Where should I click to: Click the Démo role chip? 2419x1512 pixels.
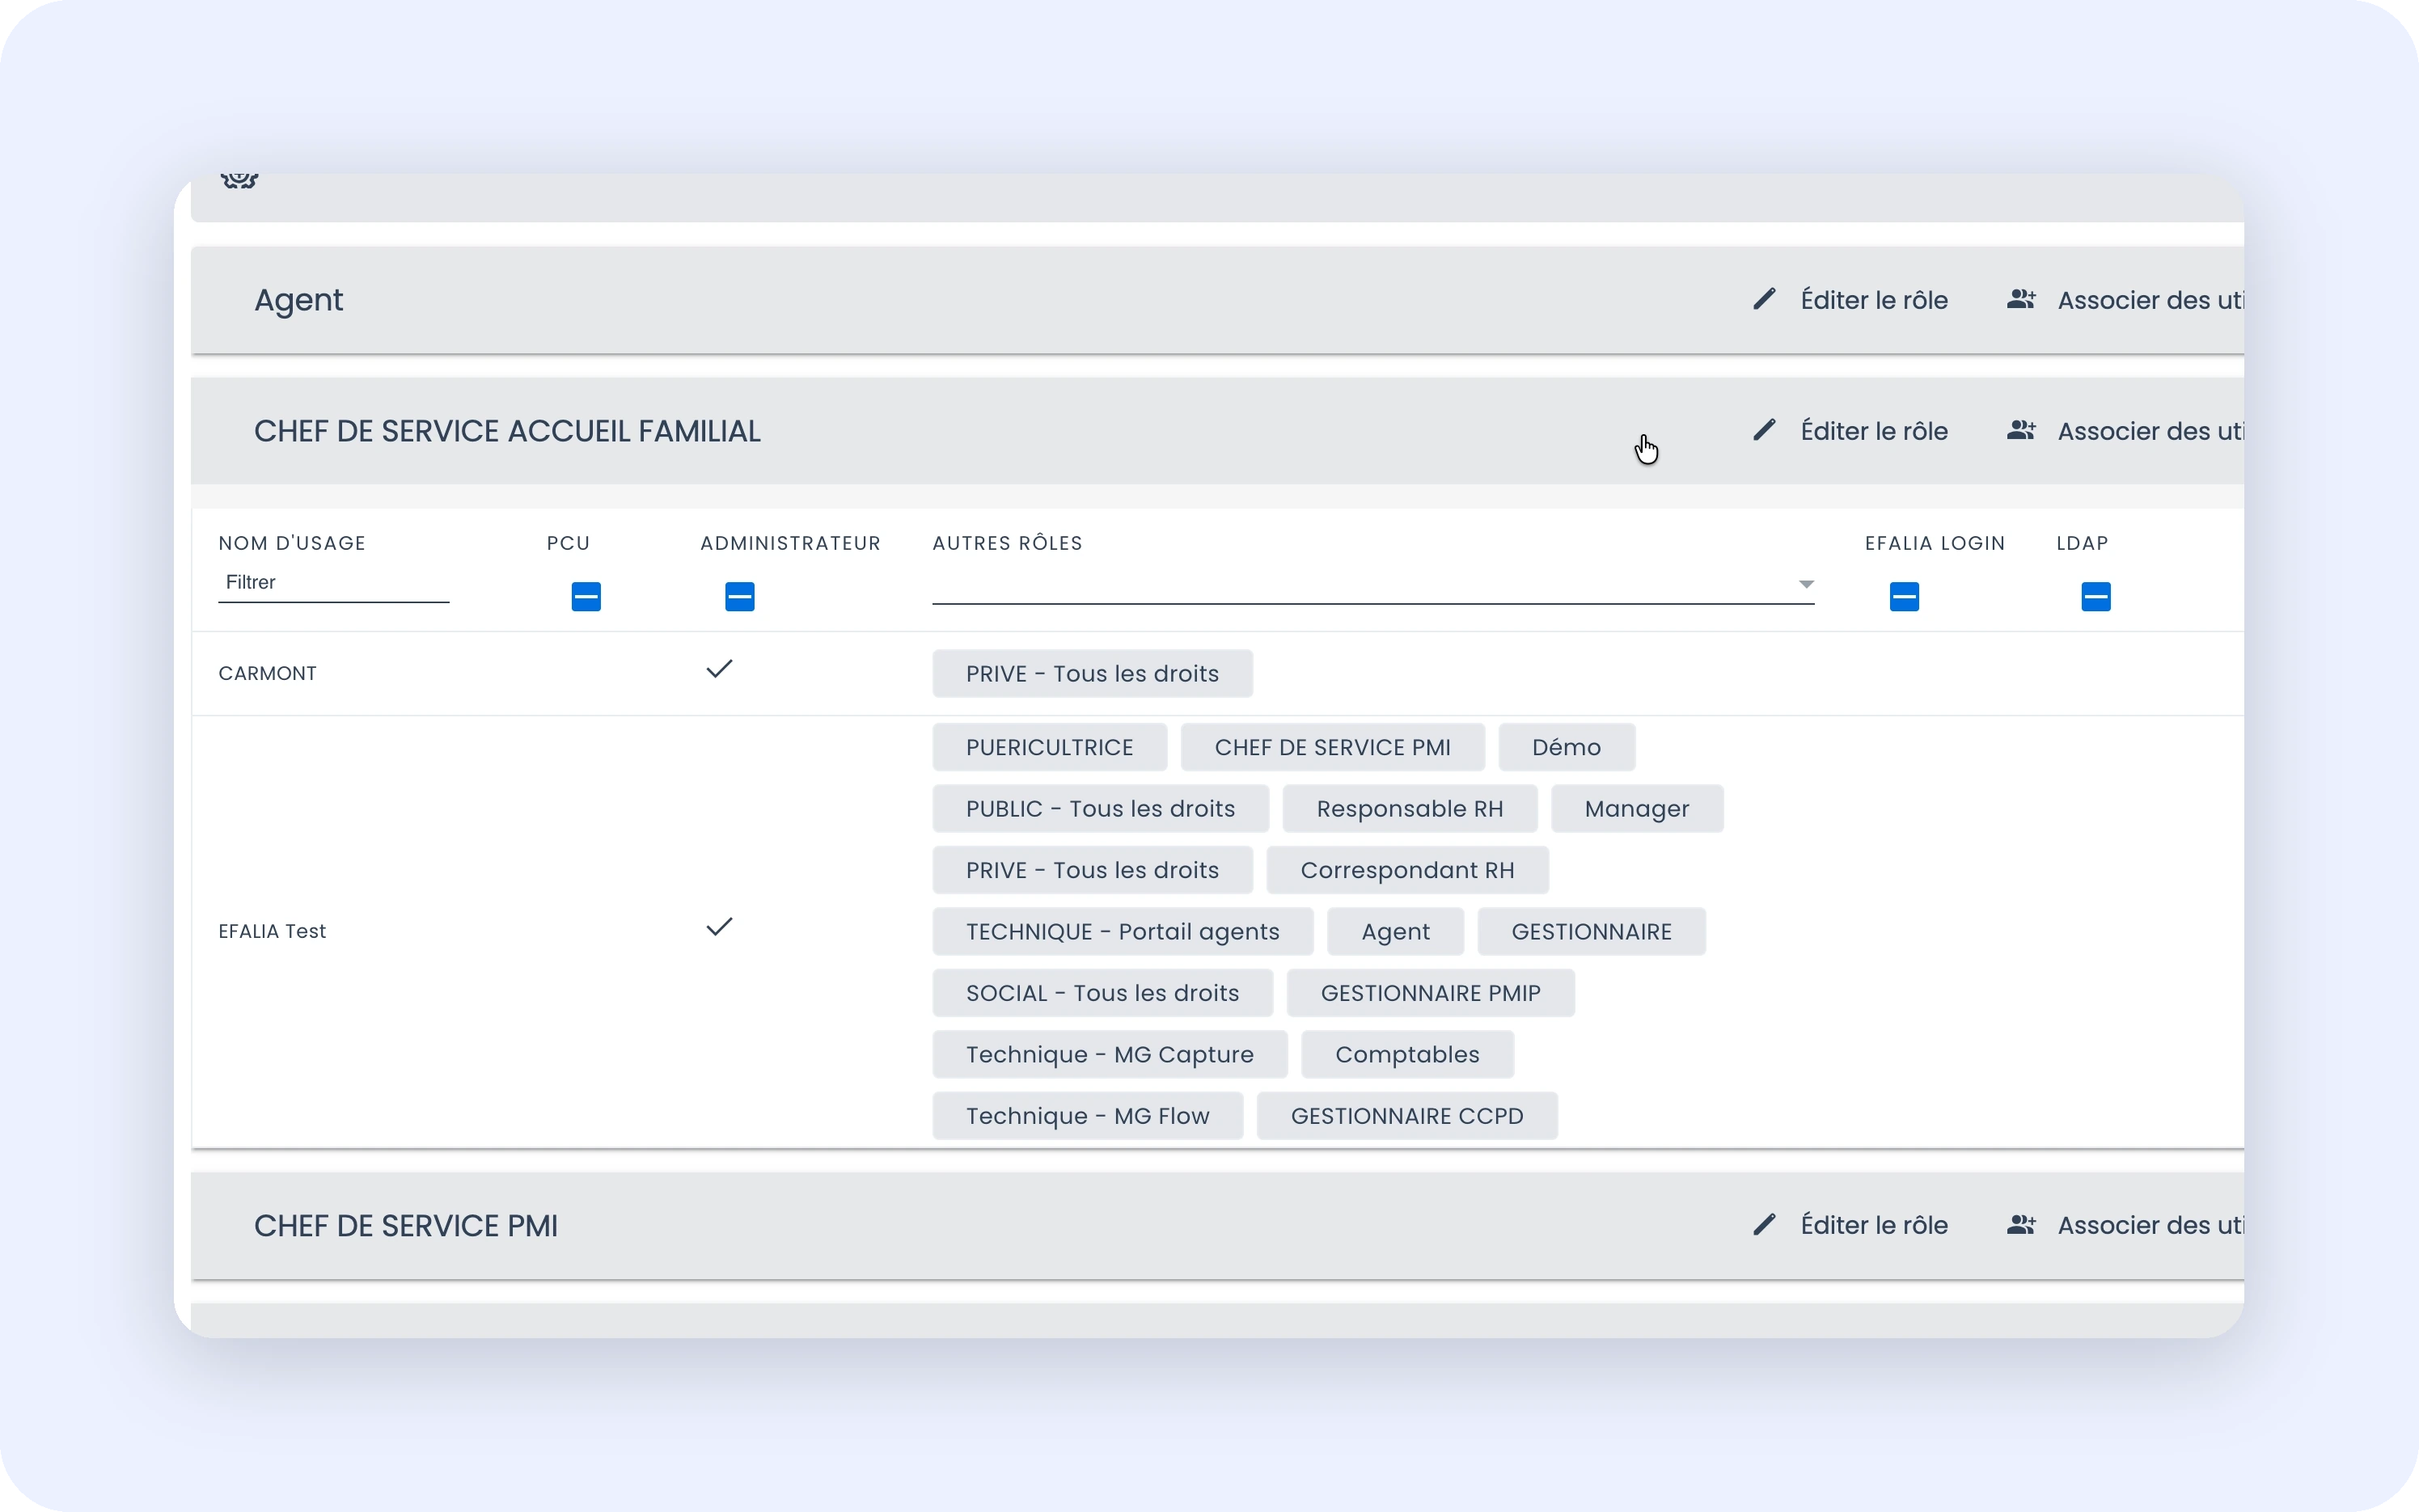coord(1566,747)
